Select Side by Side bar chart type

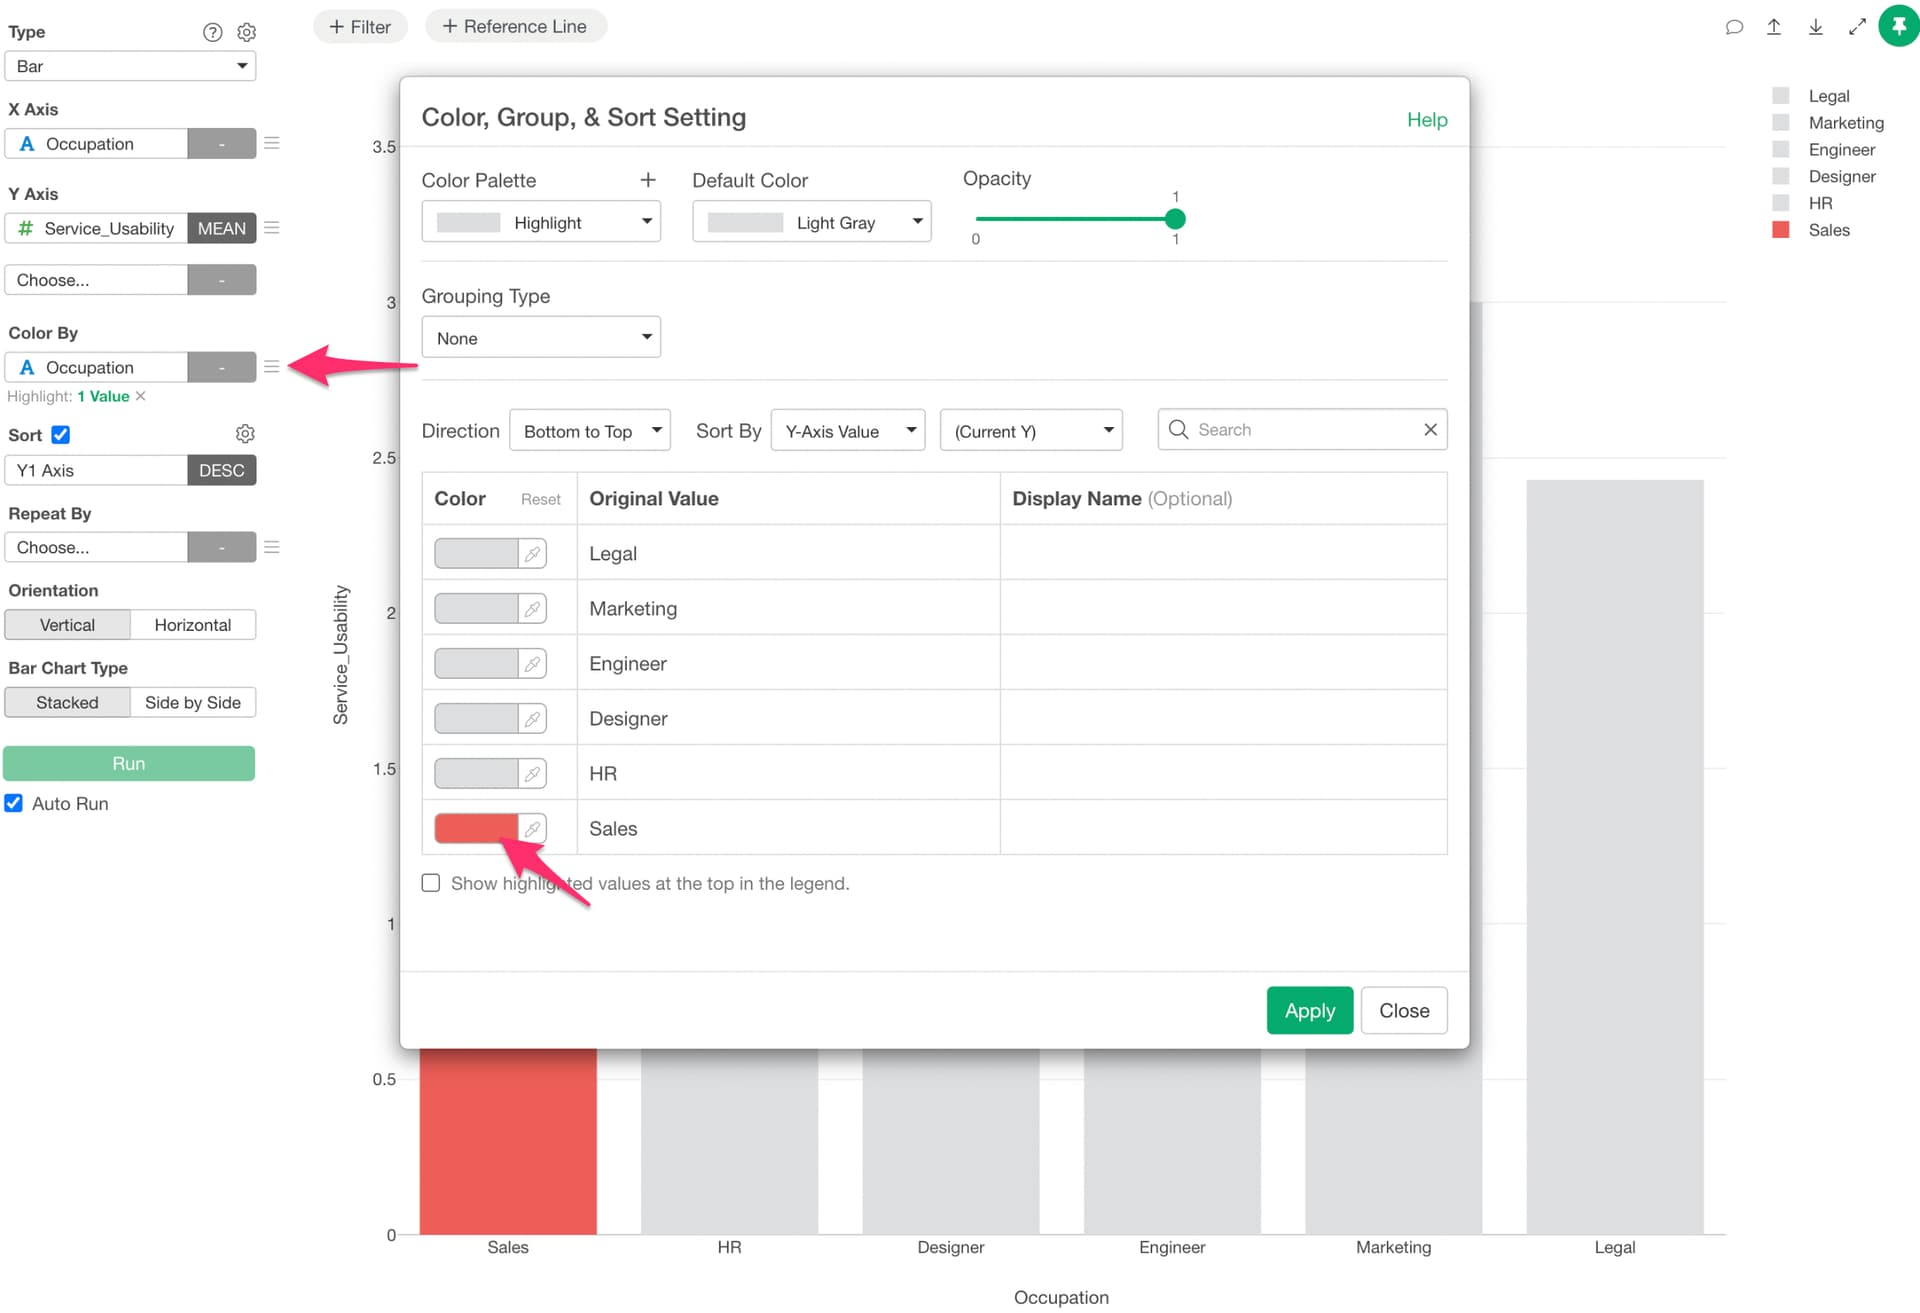(192, 702)
